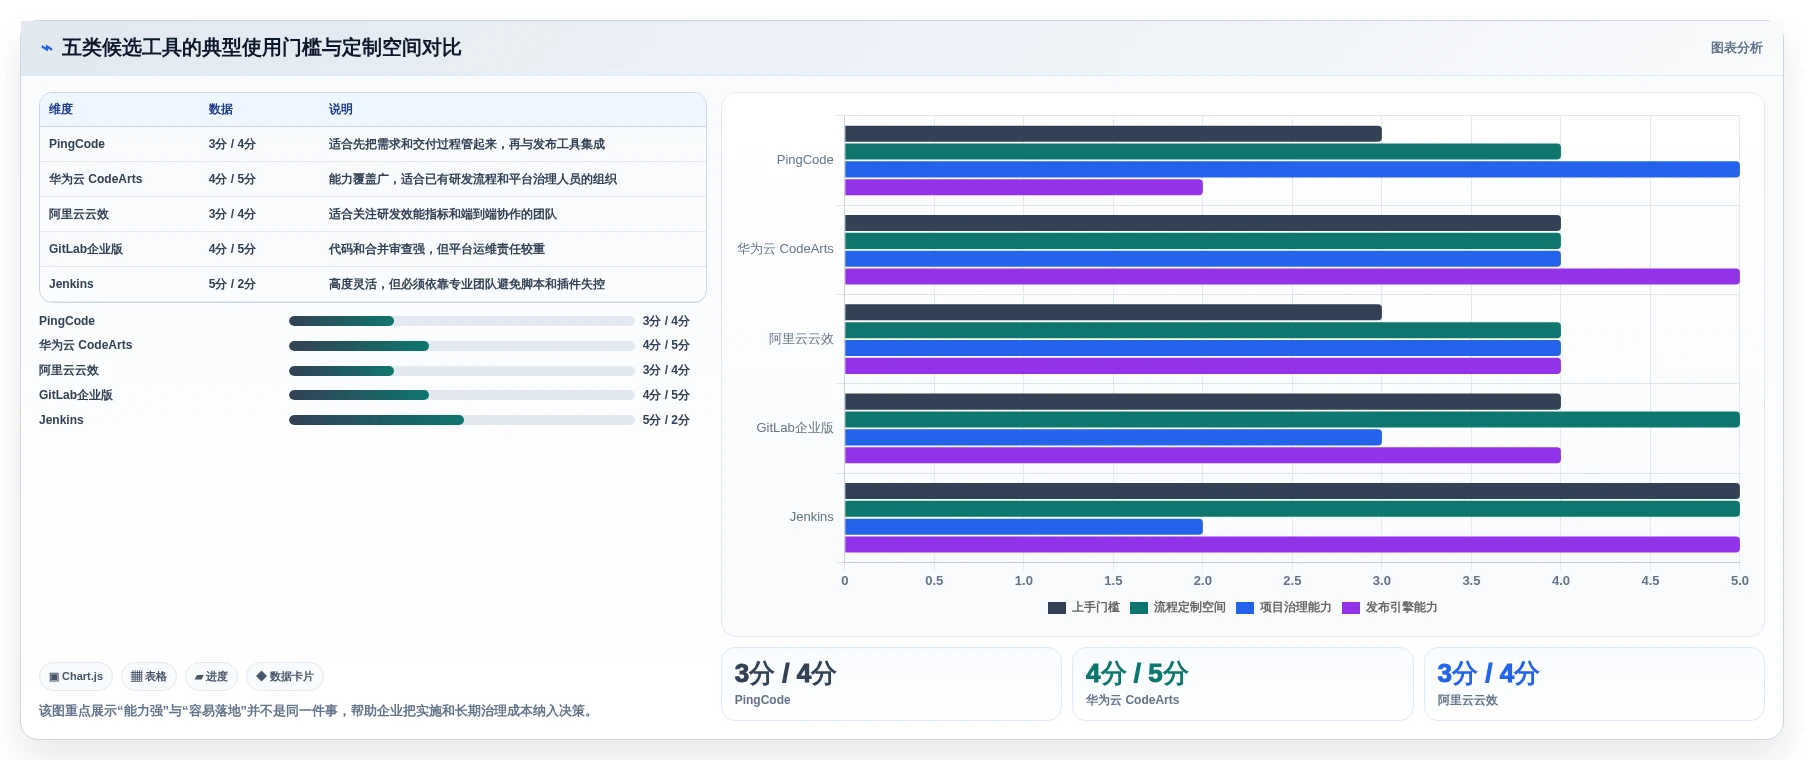Select Jenkins in the table
The height and width of the screenshot is (760, 1804).
(71, 284)
